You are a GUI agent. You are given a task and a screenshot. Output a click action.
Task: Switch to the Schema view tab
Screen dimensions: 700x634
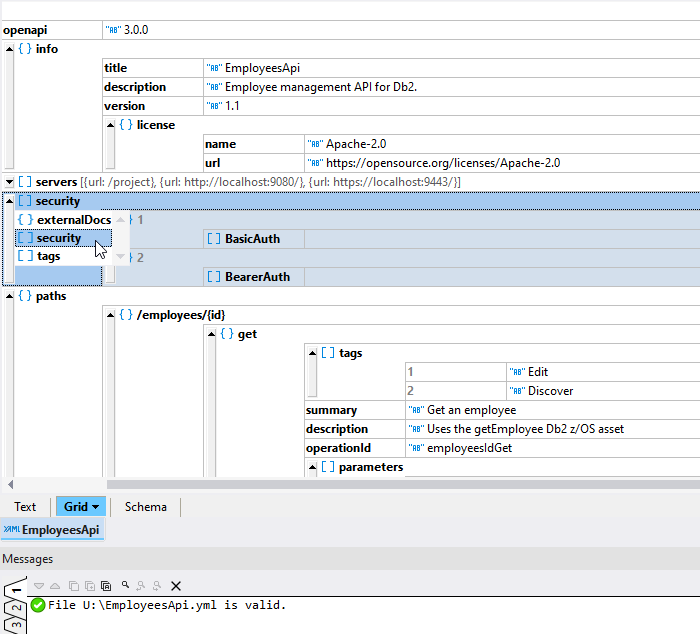[x=146, y=507]
